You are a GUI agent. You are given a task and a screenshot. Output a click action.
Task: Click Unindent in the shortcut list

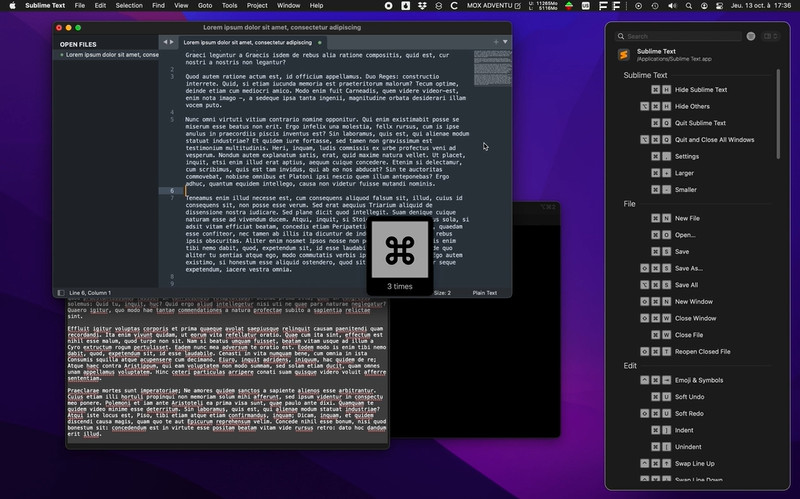click(688, 447)
